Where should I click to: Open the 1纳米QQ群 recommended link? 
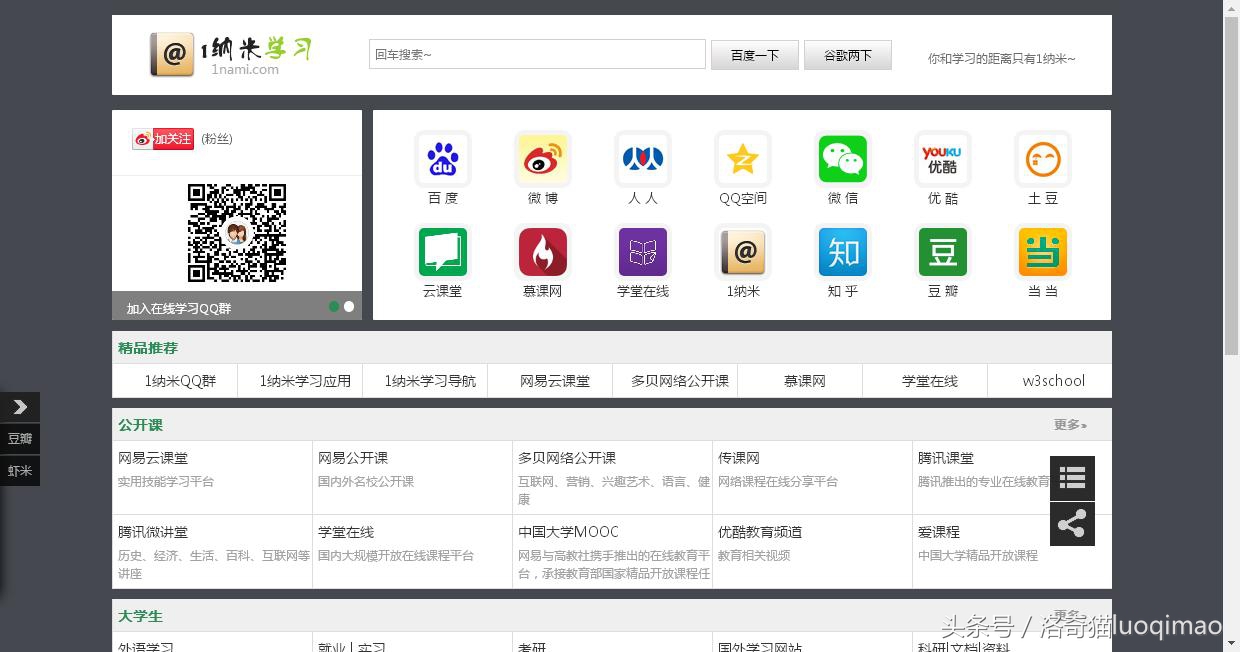[x=180, y=381]
